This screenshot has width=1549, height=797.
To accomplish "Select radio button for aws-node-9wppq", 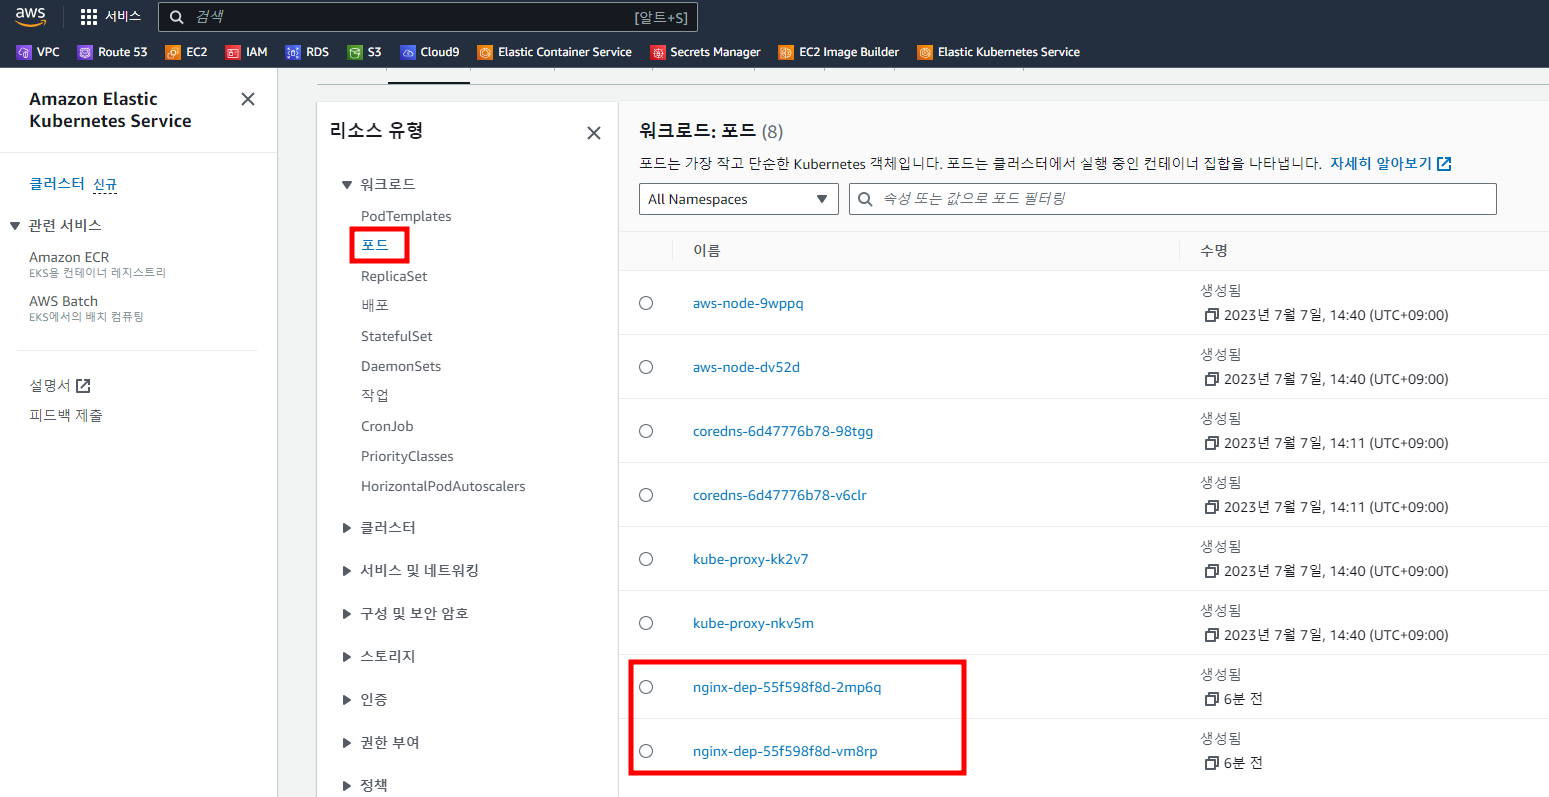I will (646, 303).
